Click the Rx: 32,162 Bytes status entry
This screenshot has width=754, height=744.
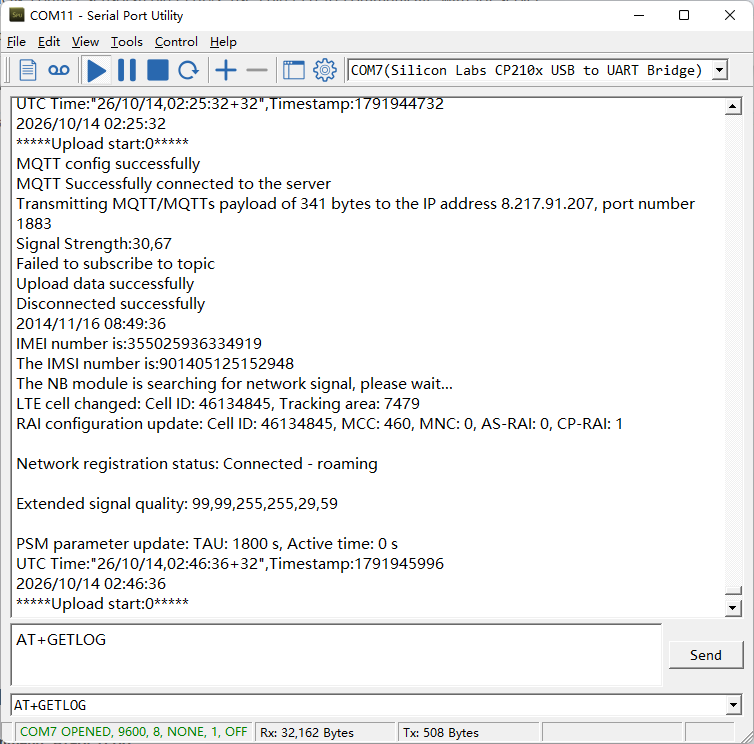[x=307, y=732]
